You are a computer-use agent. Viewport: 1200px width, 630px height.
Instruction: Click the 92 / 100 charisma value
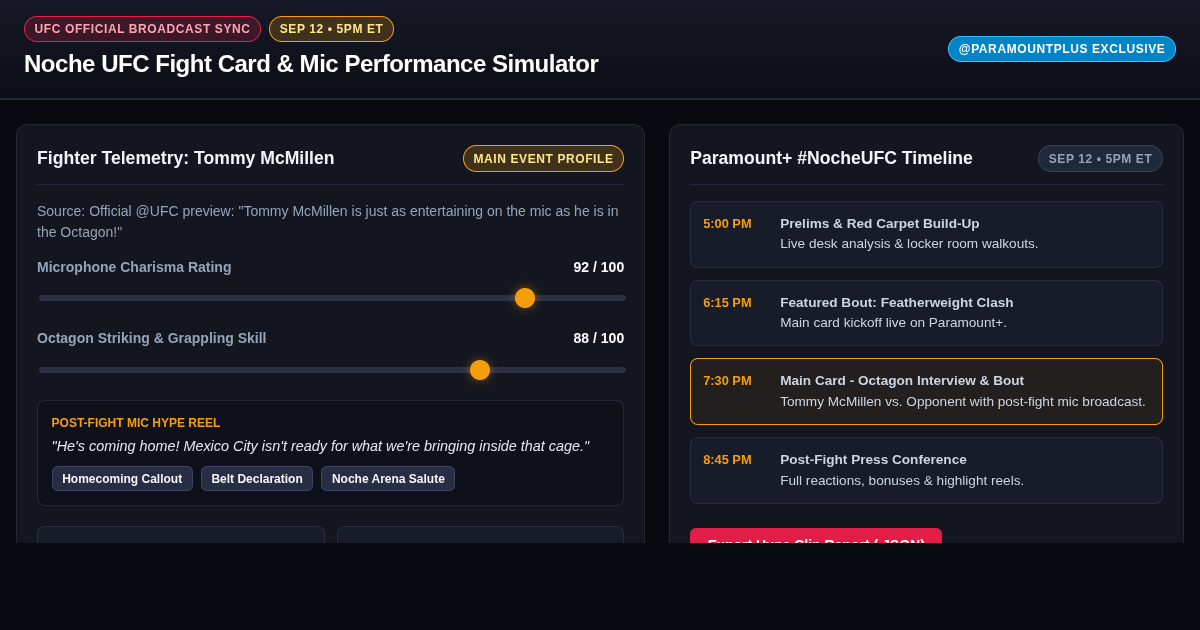point(598,267)
